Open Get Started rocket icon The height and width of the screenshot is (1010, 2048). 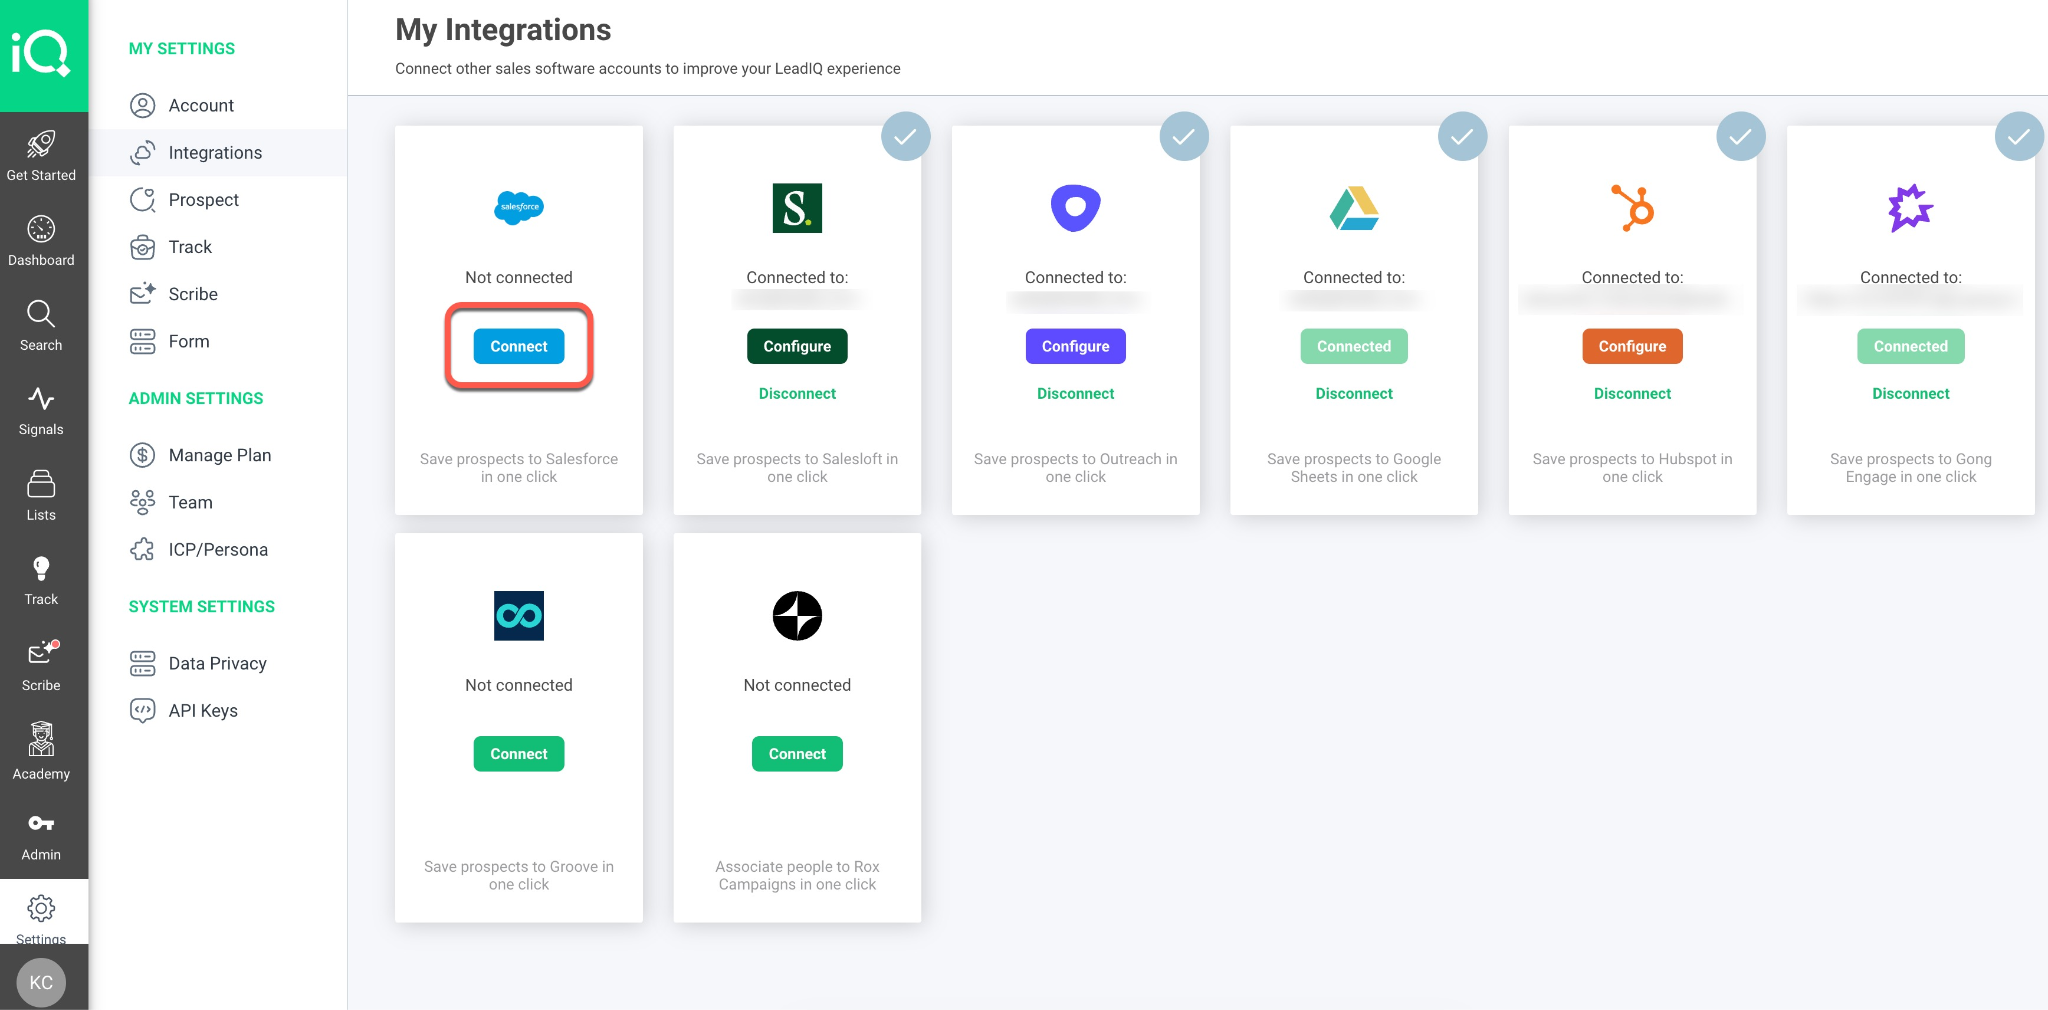[41, 144]
